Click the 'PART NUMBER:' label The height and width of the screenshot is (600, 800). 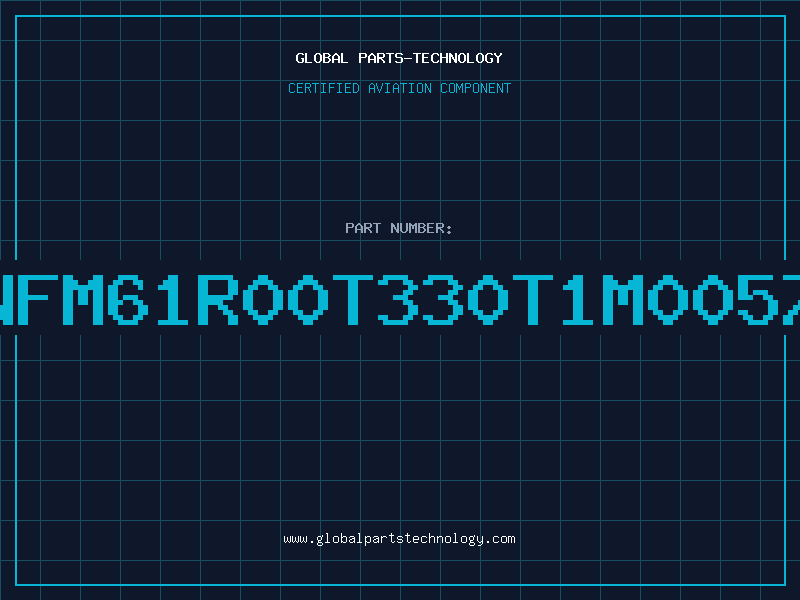[x=399, y=228]
